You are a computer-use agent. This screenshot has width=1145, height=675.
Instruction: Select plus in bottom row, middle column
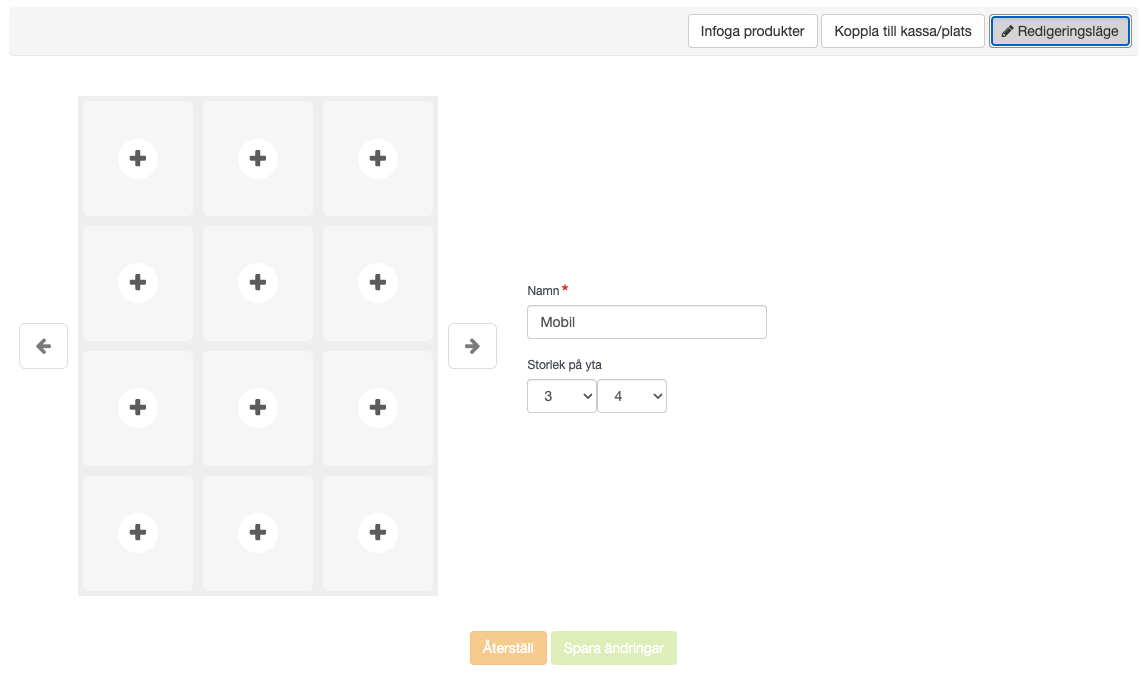click(258, 533)
